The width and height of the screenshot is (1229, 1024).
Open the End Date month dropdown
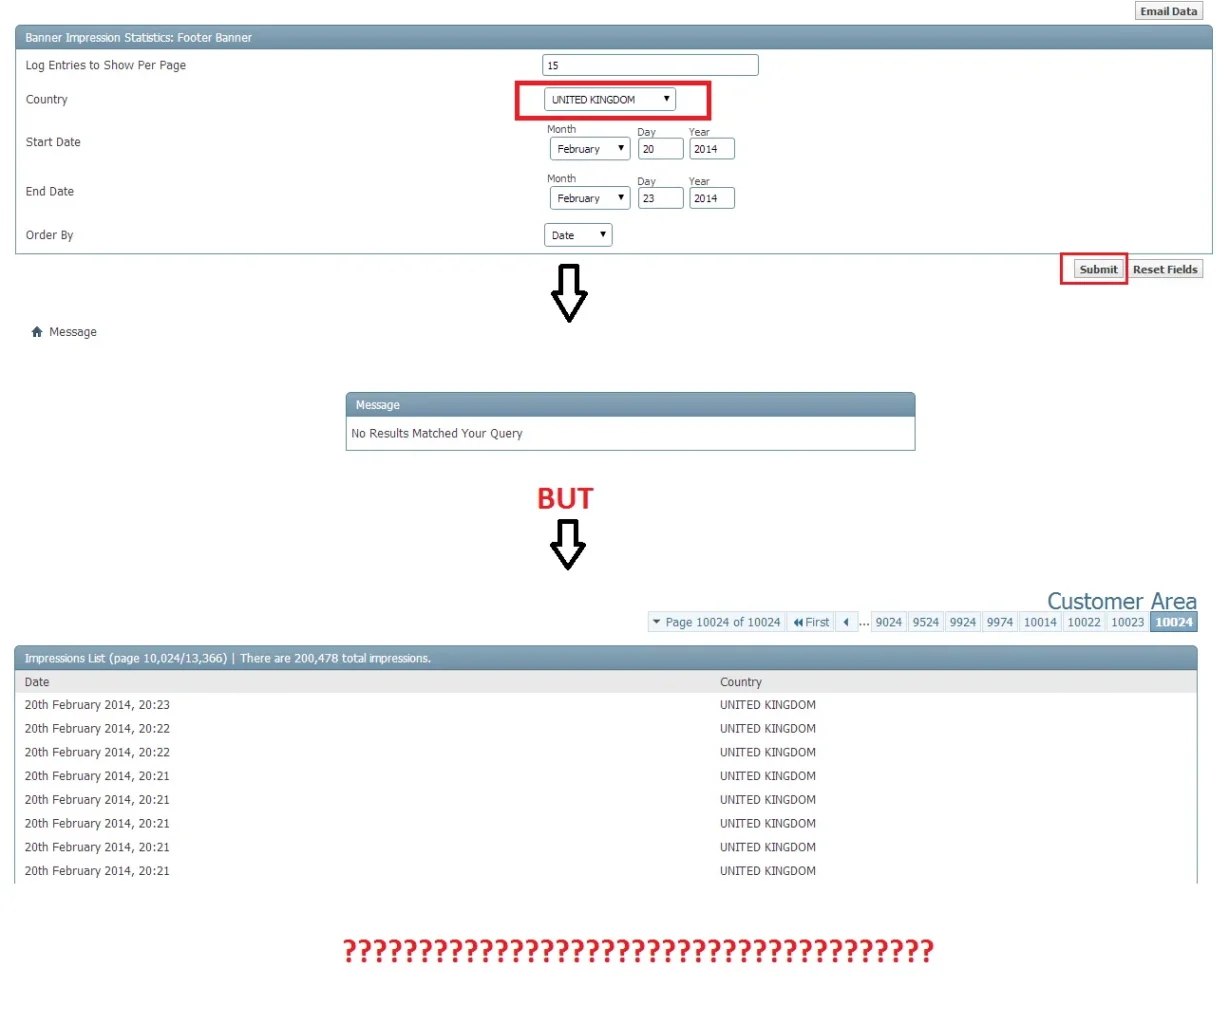pos(590,198)
